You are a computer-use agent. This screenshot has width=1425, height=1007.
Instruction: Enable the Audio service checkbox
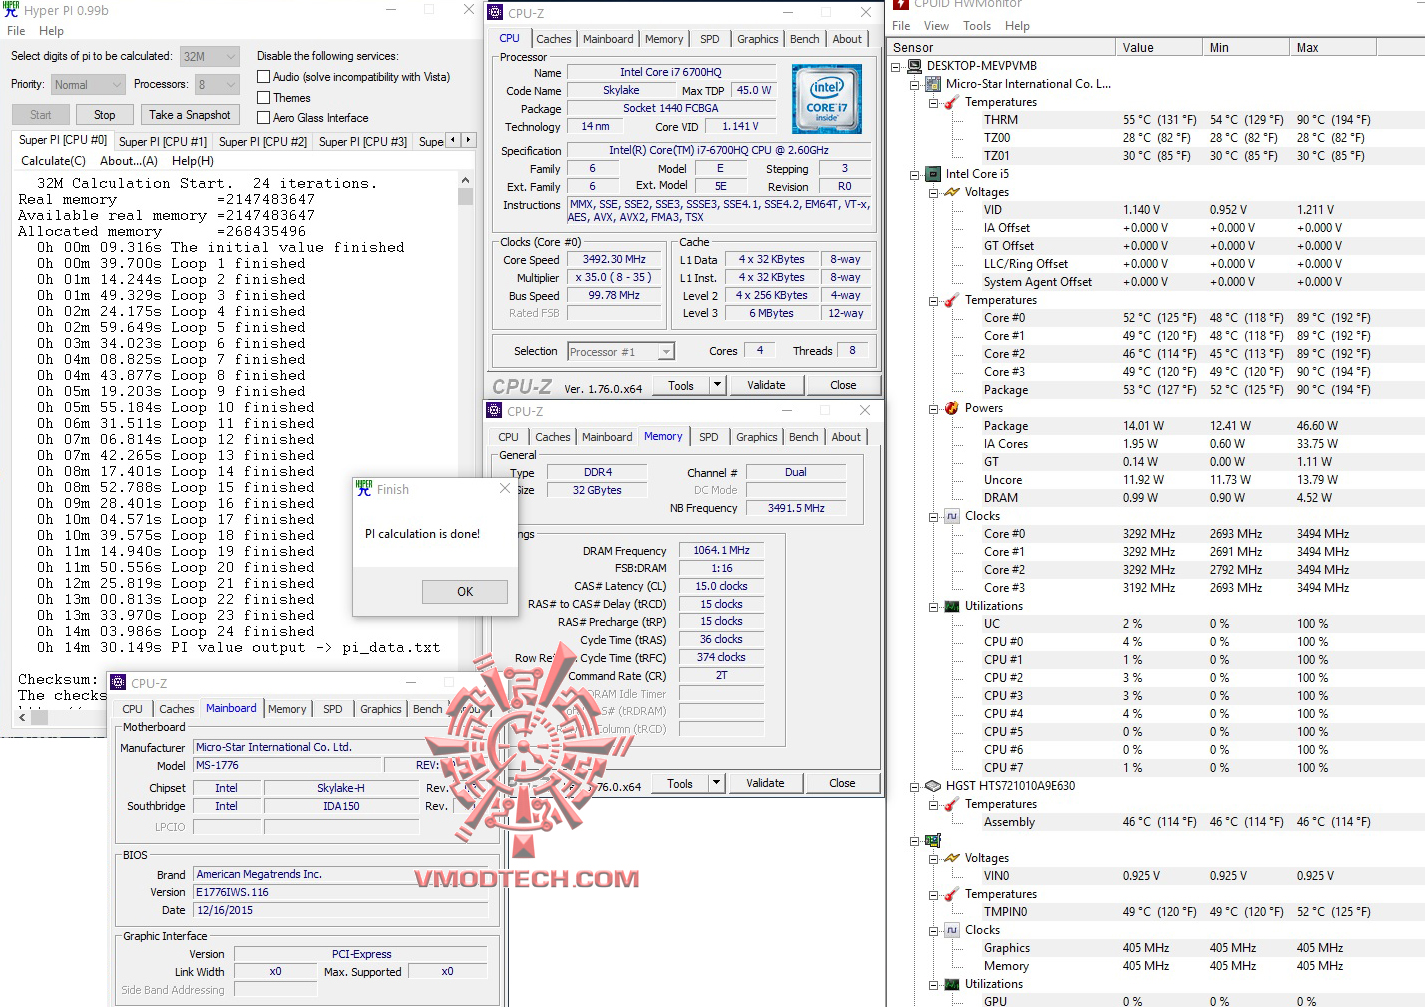(264, 77)
